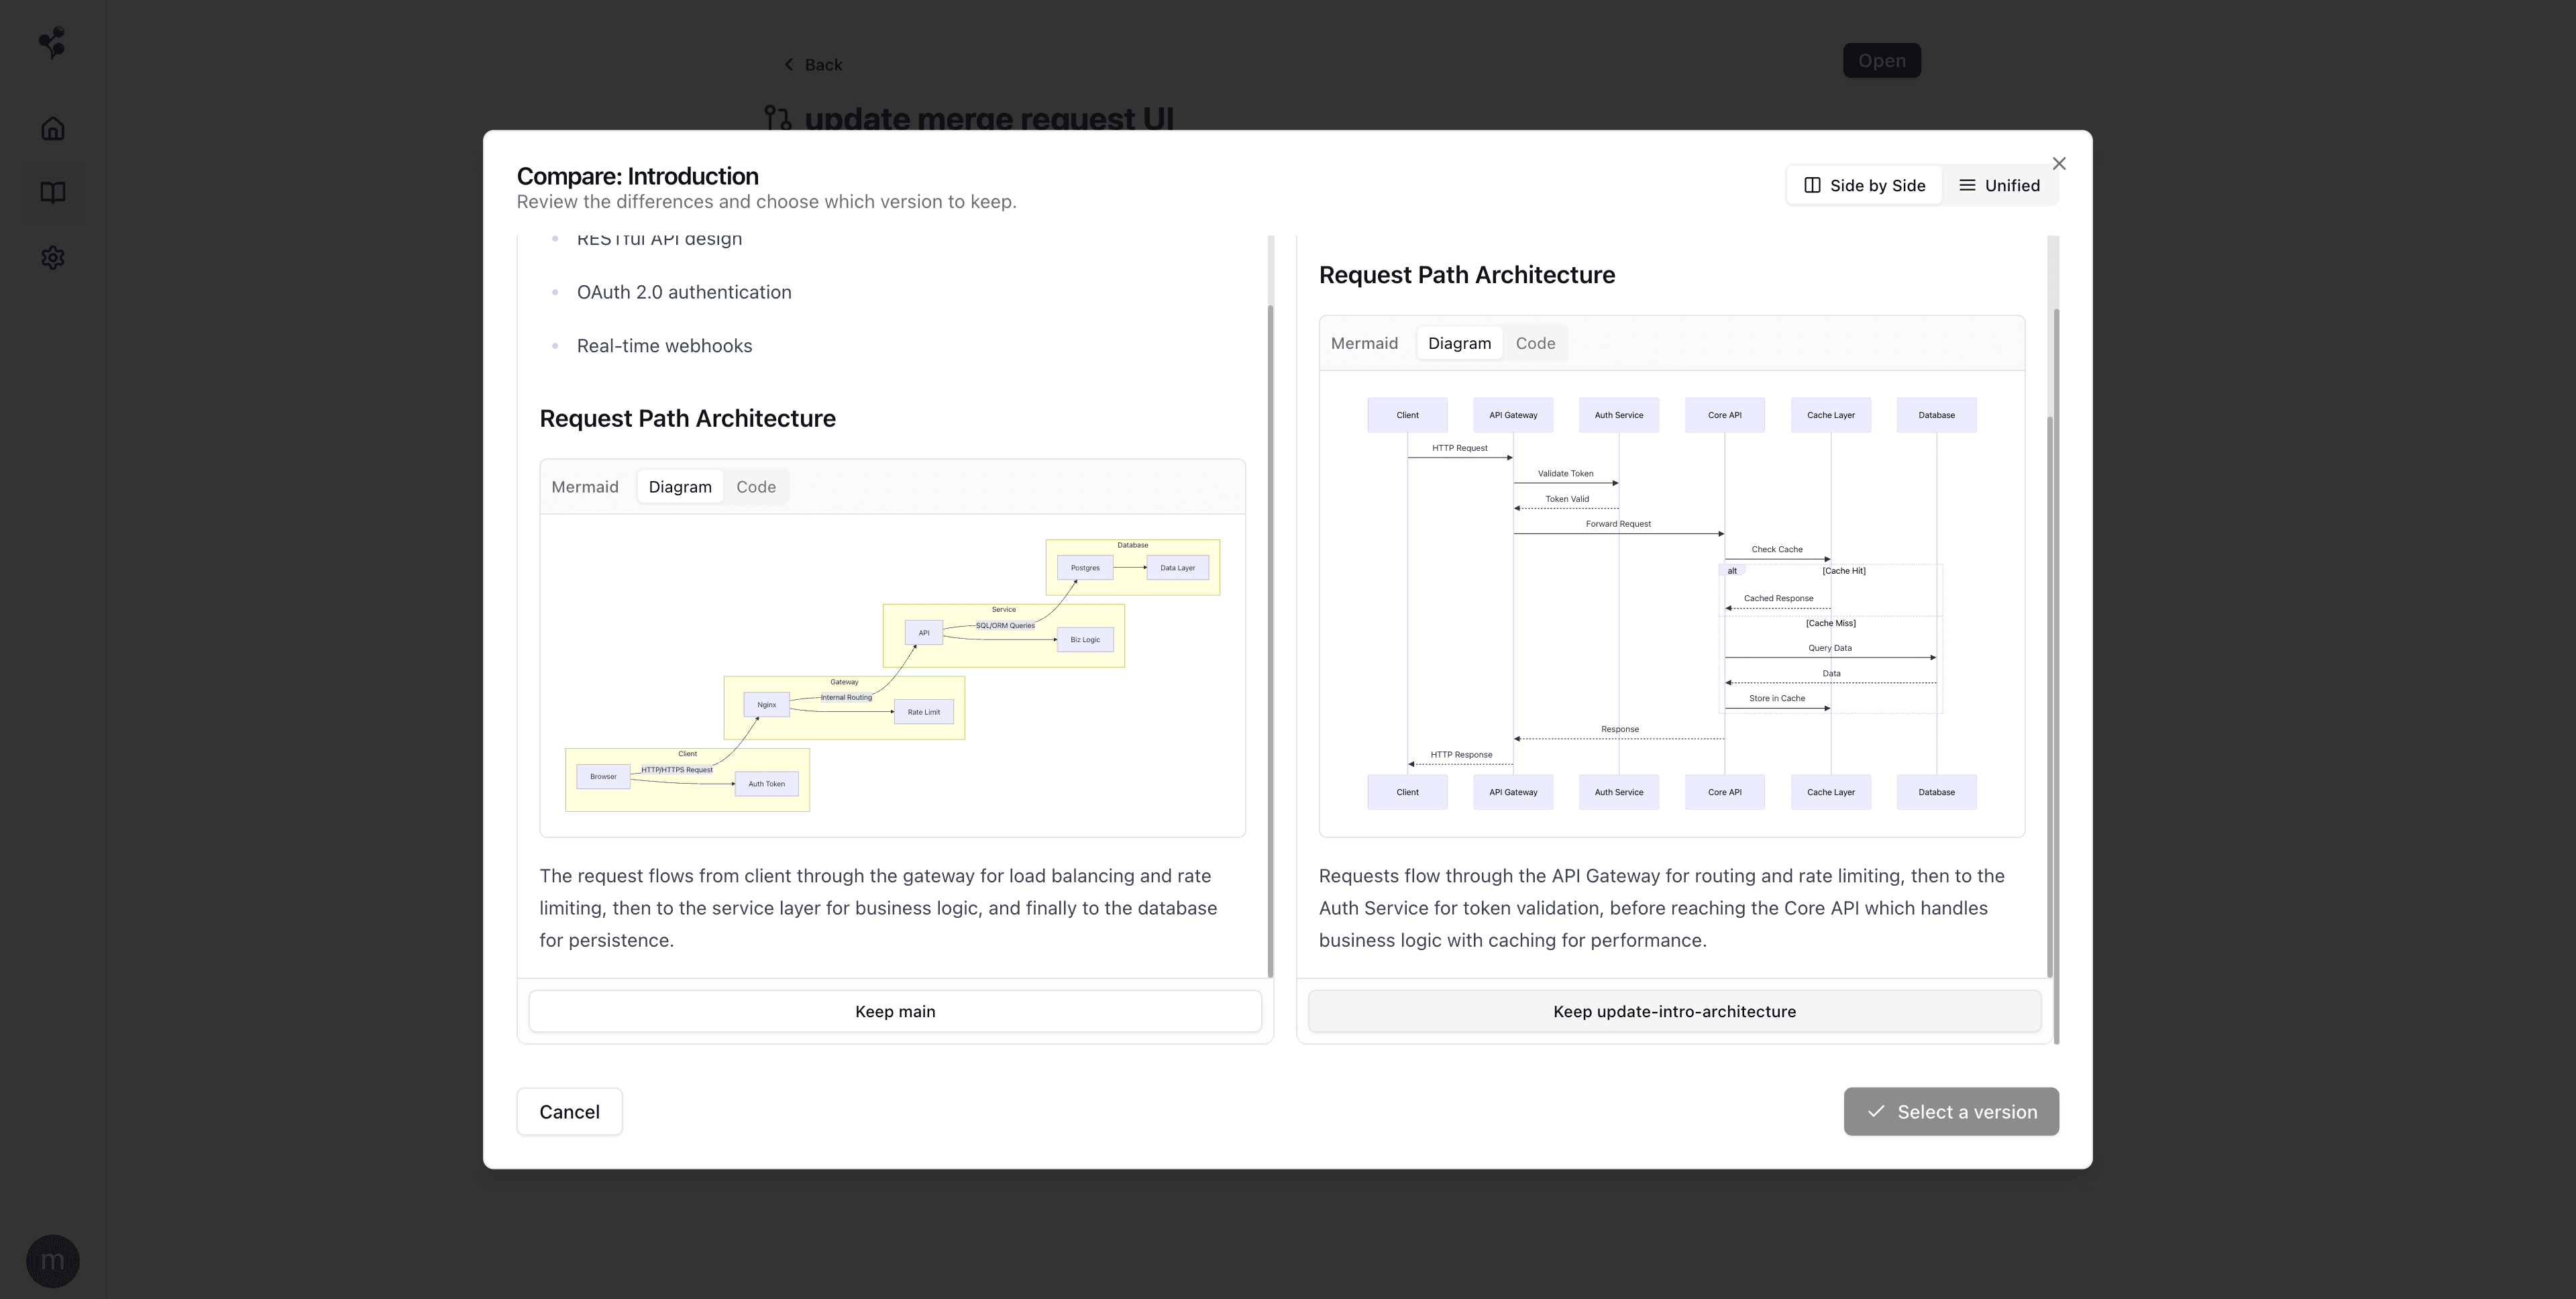Open Home from the left sidebar
Viewport: 2576px width, 1299px height.
(x=52, y=128)
